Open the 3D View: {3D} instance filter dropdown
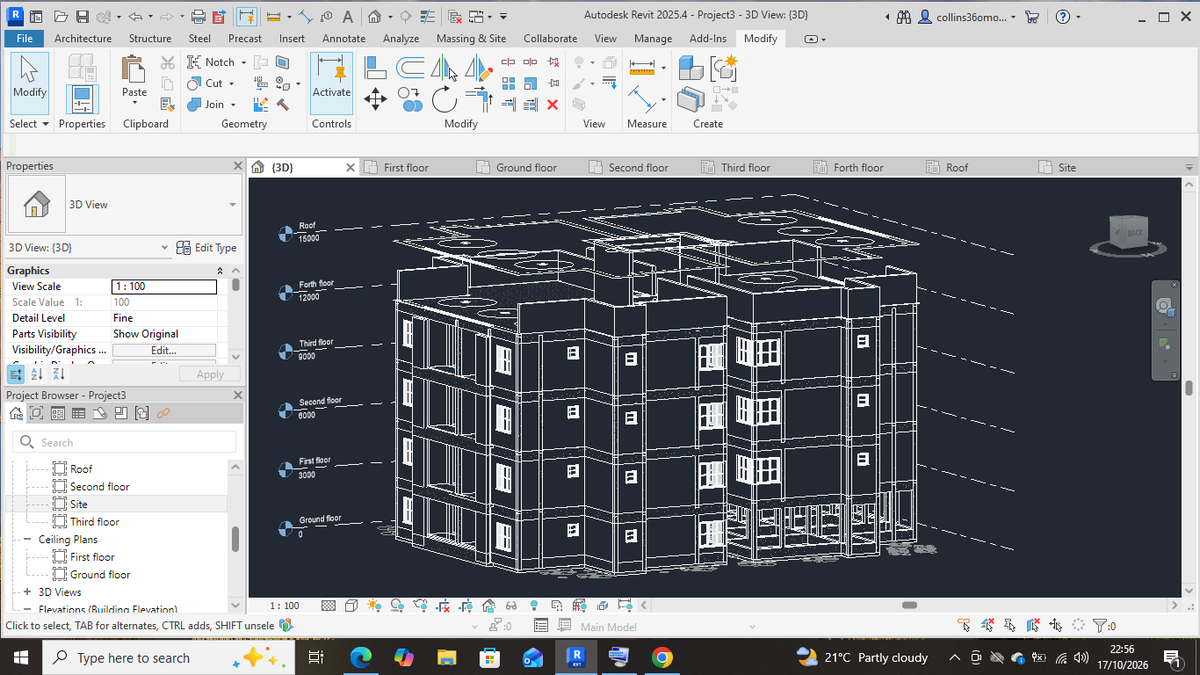1200x675 pixels. 165,247
